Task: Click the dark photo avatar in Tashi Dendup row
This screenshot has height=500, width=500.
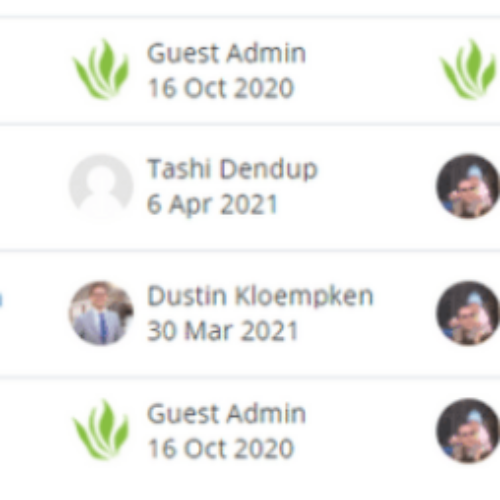Action: click(x=468, y=186)
